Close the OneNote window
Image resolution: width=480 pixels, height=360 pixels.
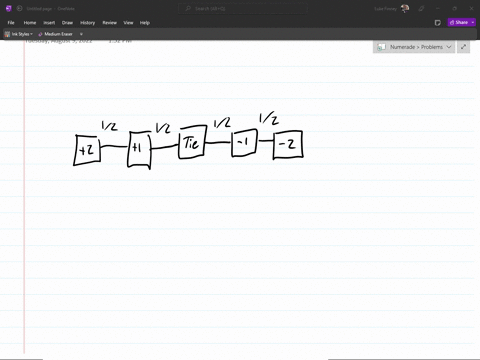(x=471, y=9)
